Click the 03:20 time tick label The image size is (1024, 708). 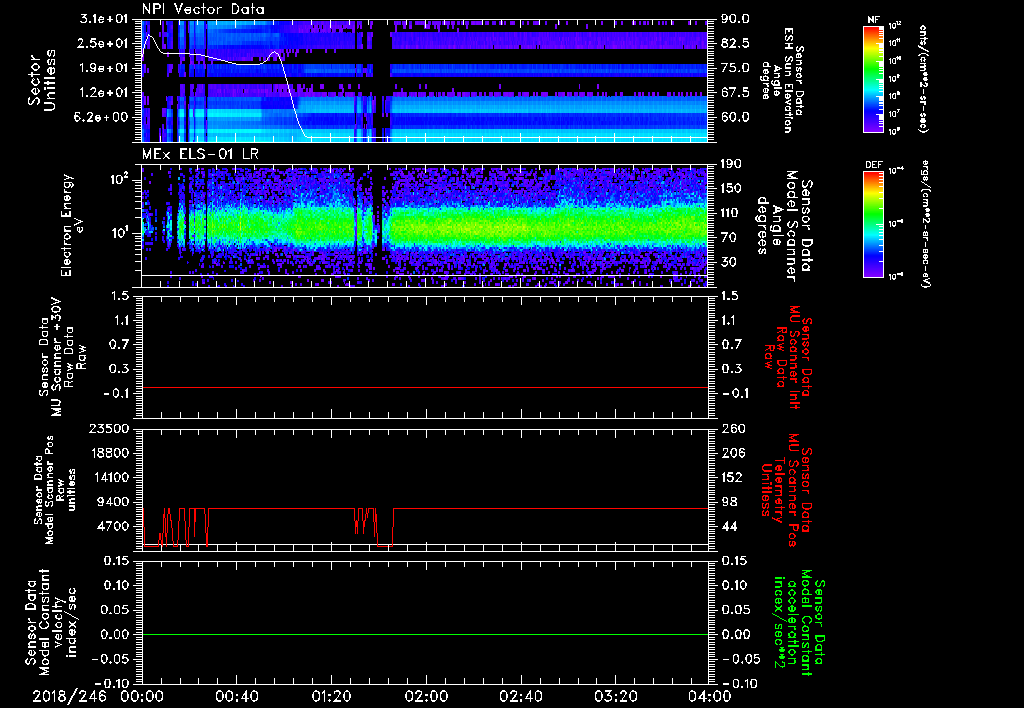coord(615,696)
